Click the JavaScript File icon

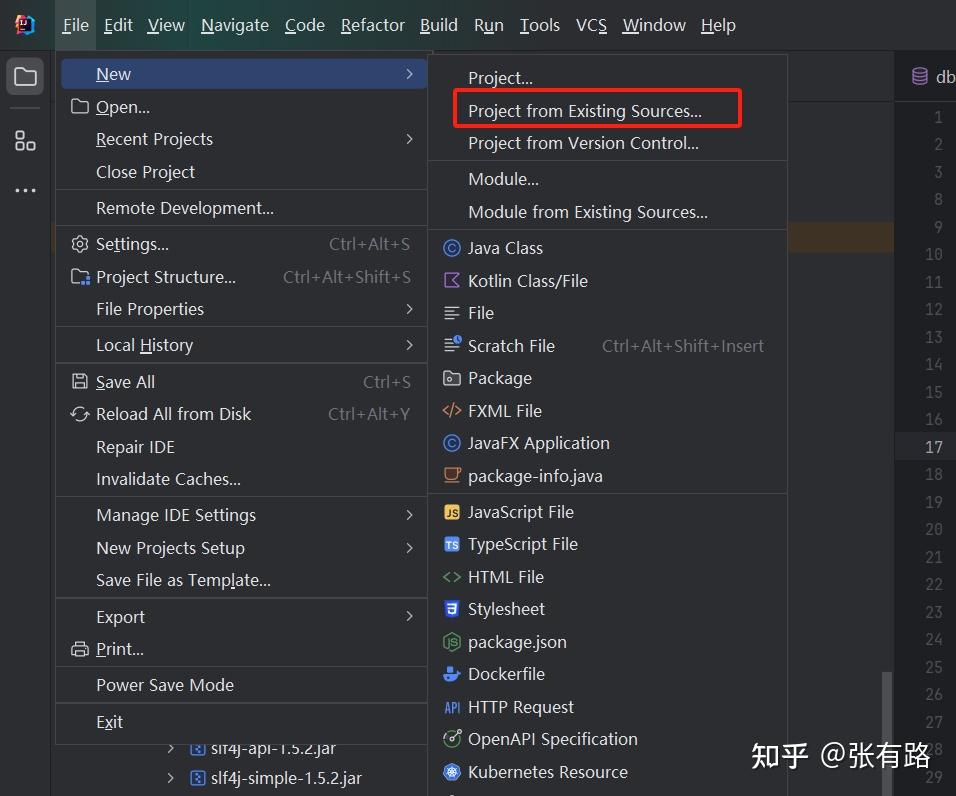pos(450,511)
